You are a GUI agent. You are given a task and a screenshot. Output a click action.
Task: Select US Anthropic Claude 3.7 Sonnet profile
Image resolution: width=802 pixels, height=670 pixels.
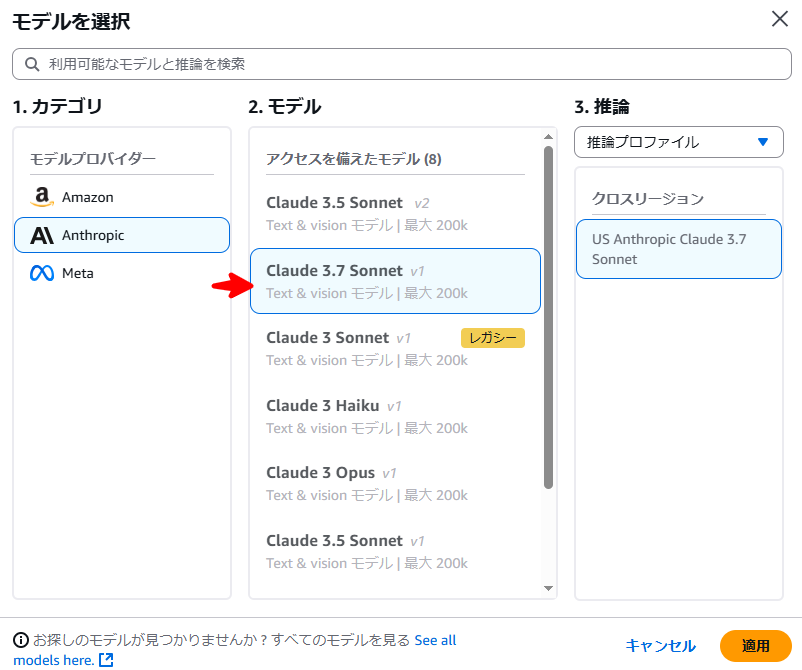tap(679, 249)
